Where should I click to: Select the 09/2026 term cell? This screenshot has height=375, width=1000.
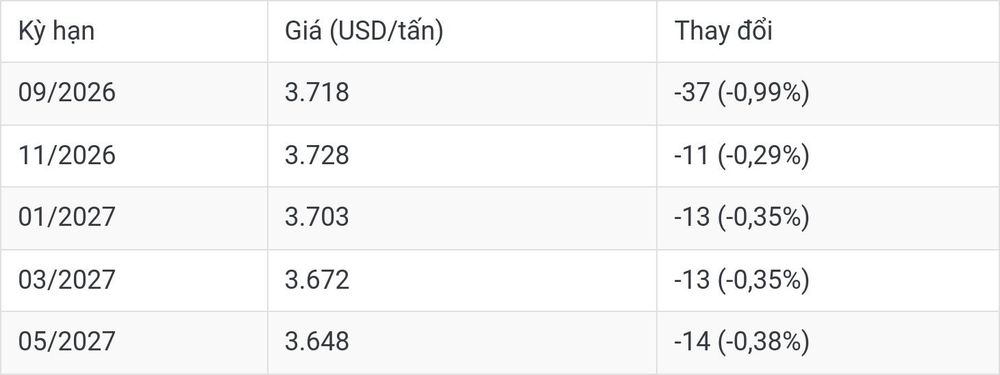coord(67,93)
